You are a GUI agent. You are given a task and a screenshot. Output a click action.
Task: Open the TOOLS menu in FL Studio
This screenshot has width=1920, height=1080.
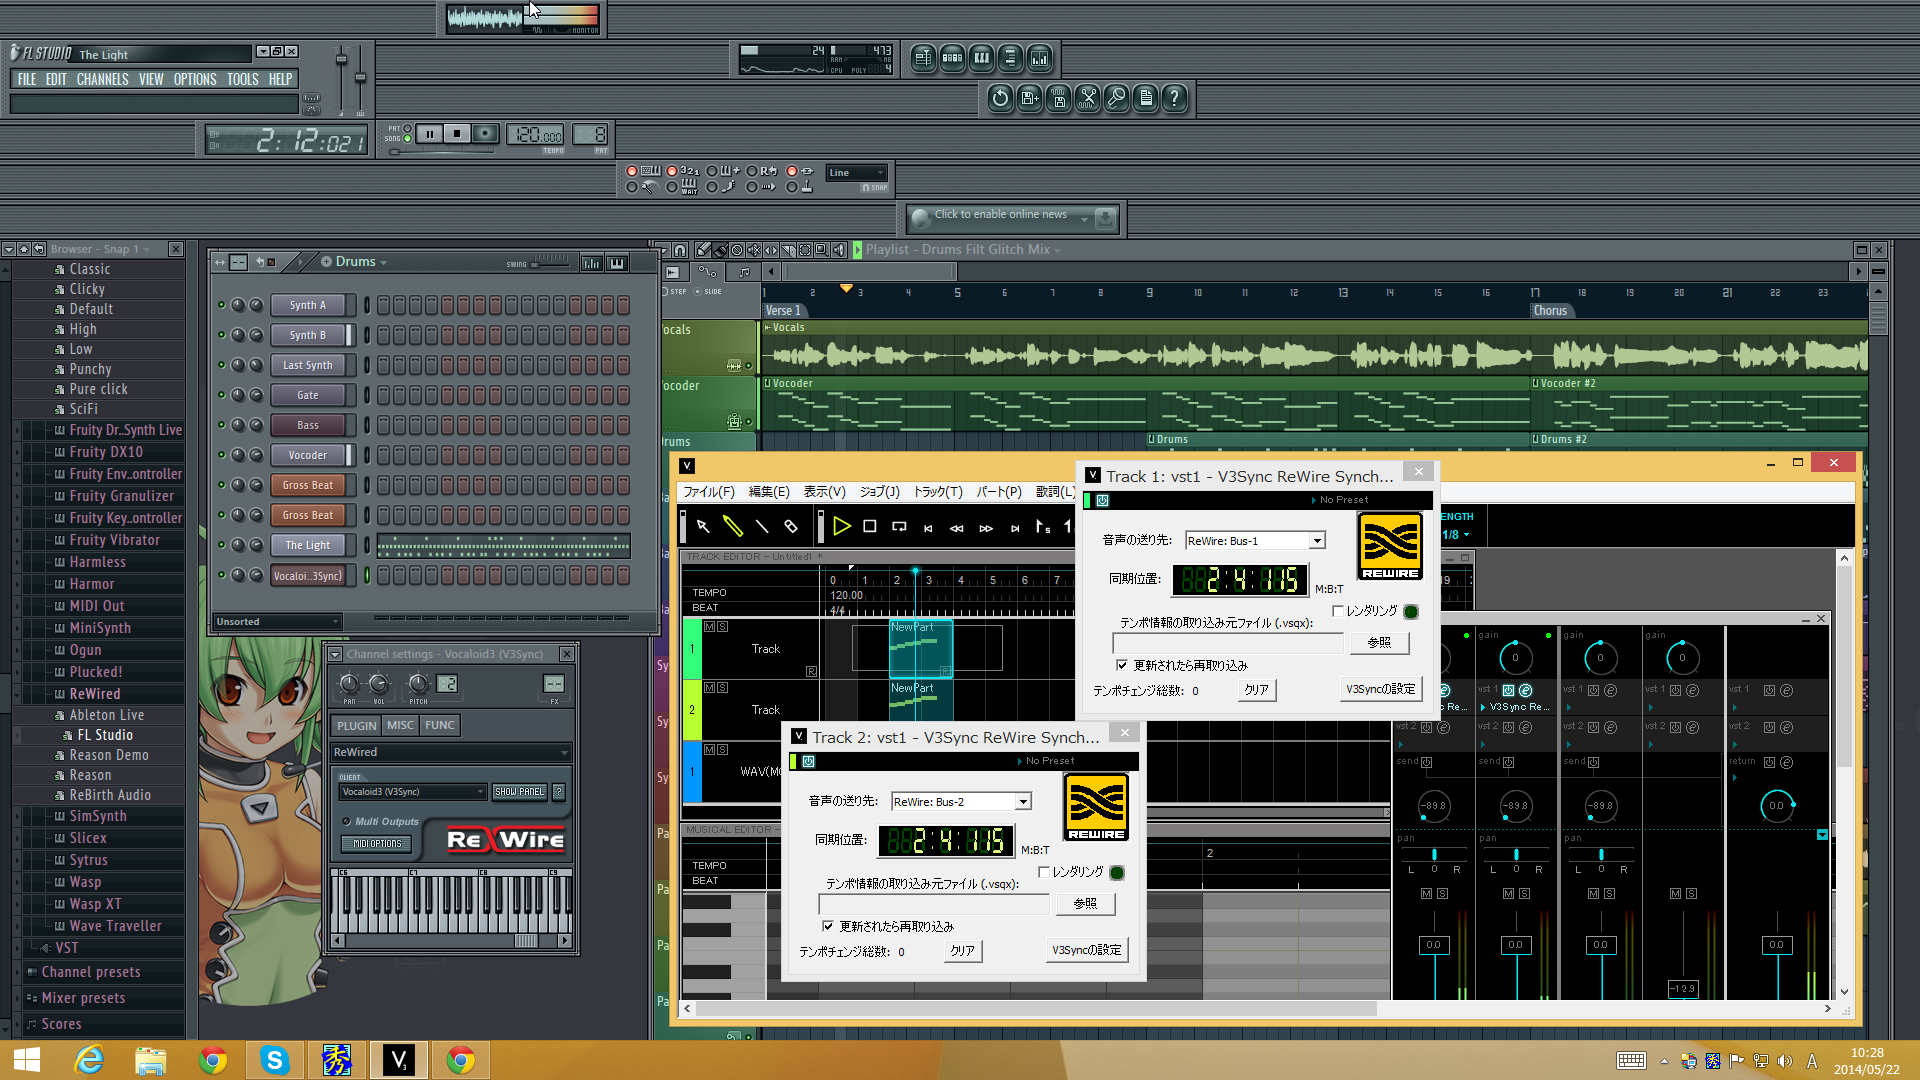click(242, 79)
